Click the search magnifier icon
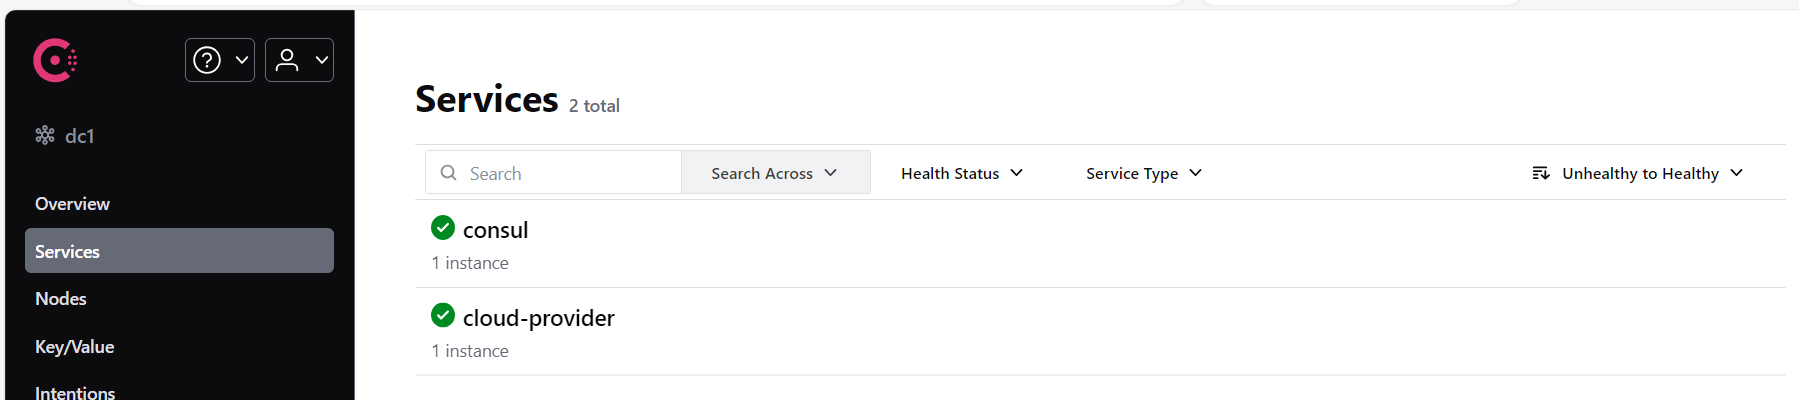The height and width of the screenshot is (400, 1799). (x=449, y=173)
